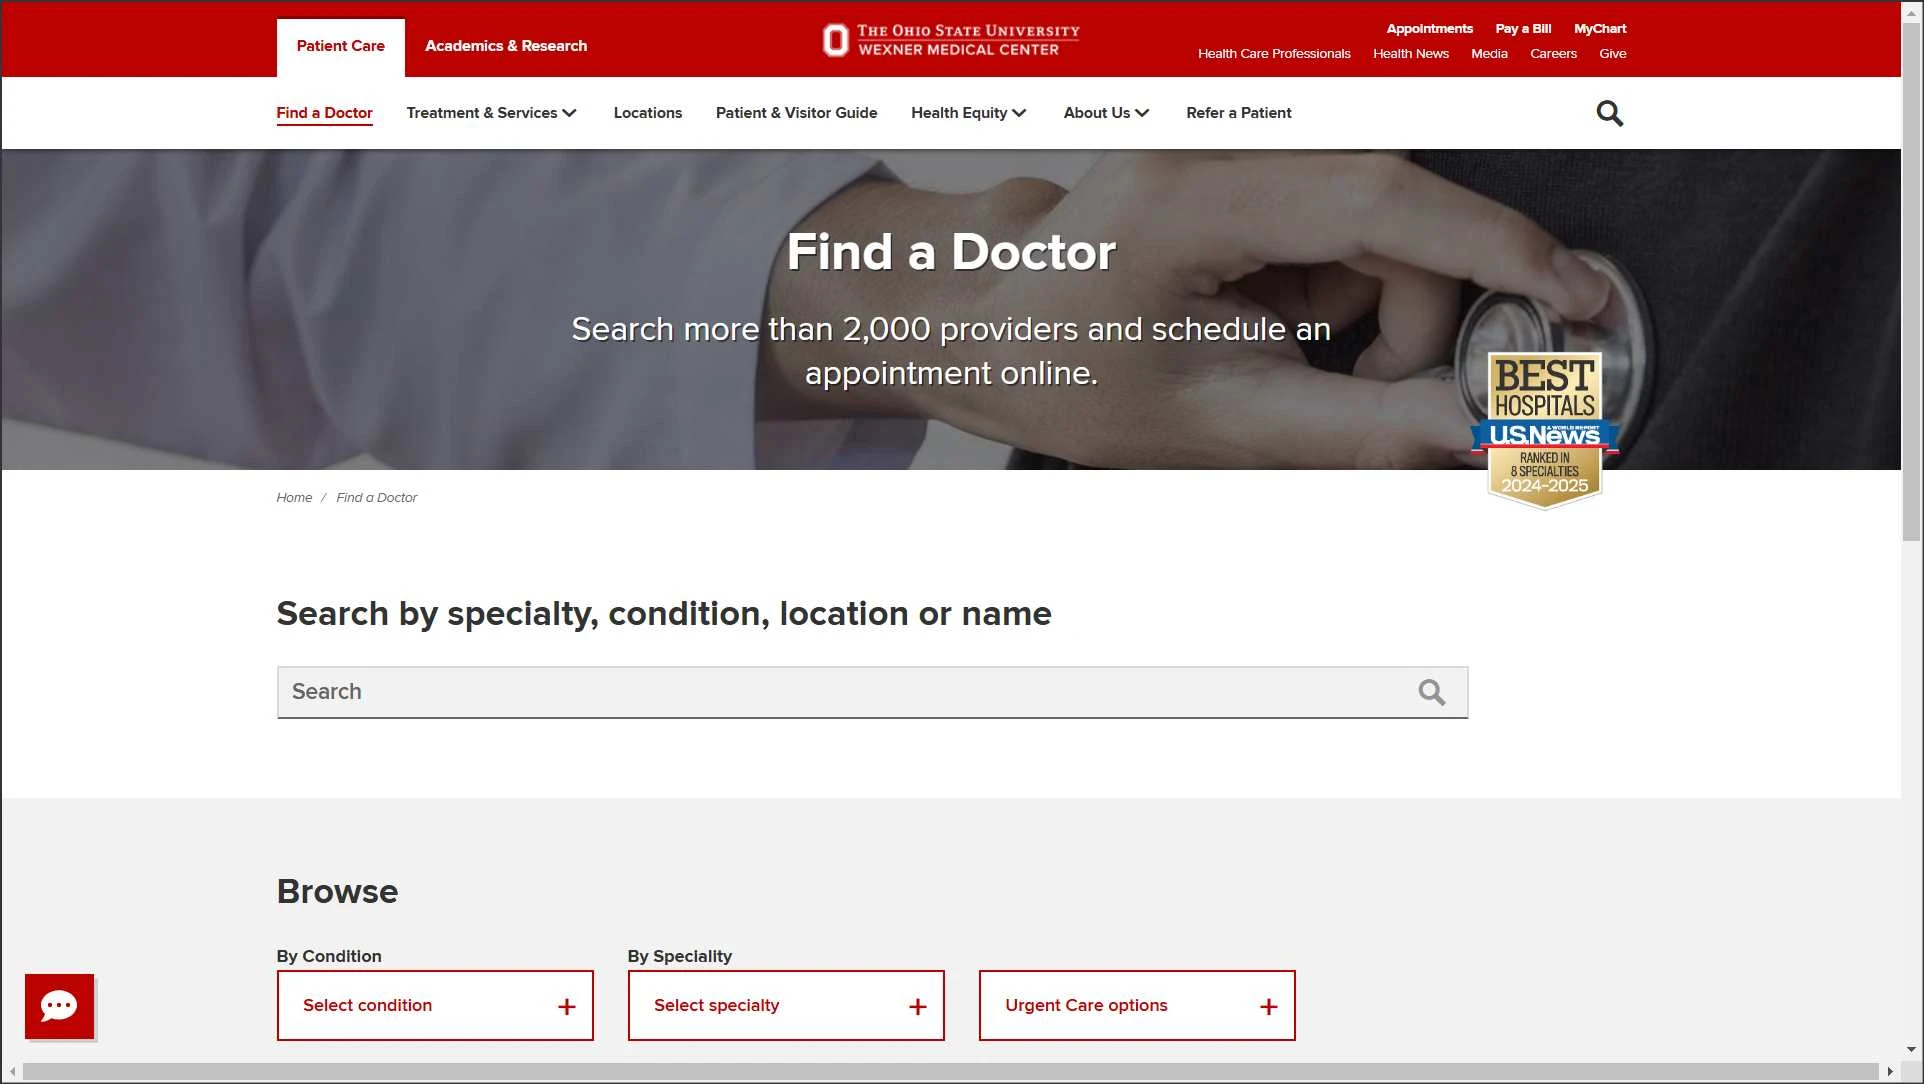The height and width of the screenshot is (1084, 1924).
Task: Click the horizontal scrollbar at bottom
Action: click(x=950, y=1071)
